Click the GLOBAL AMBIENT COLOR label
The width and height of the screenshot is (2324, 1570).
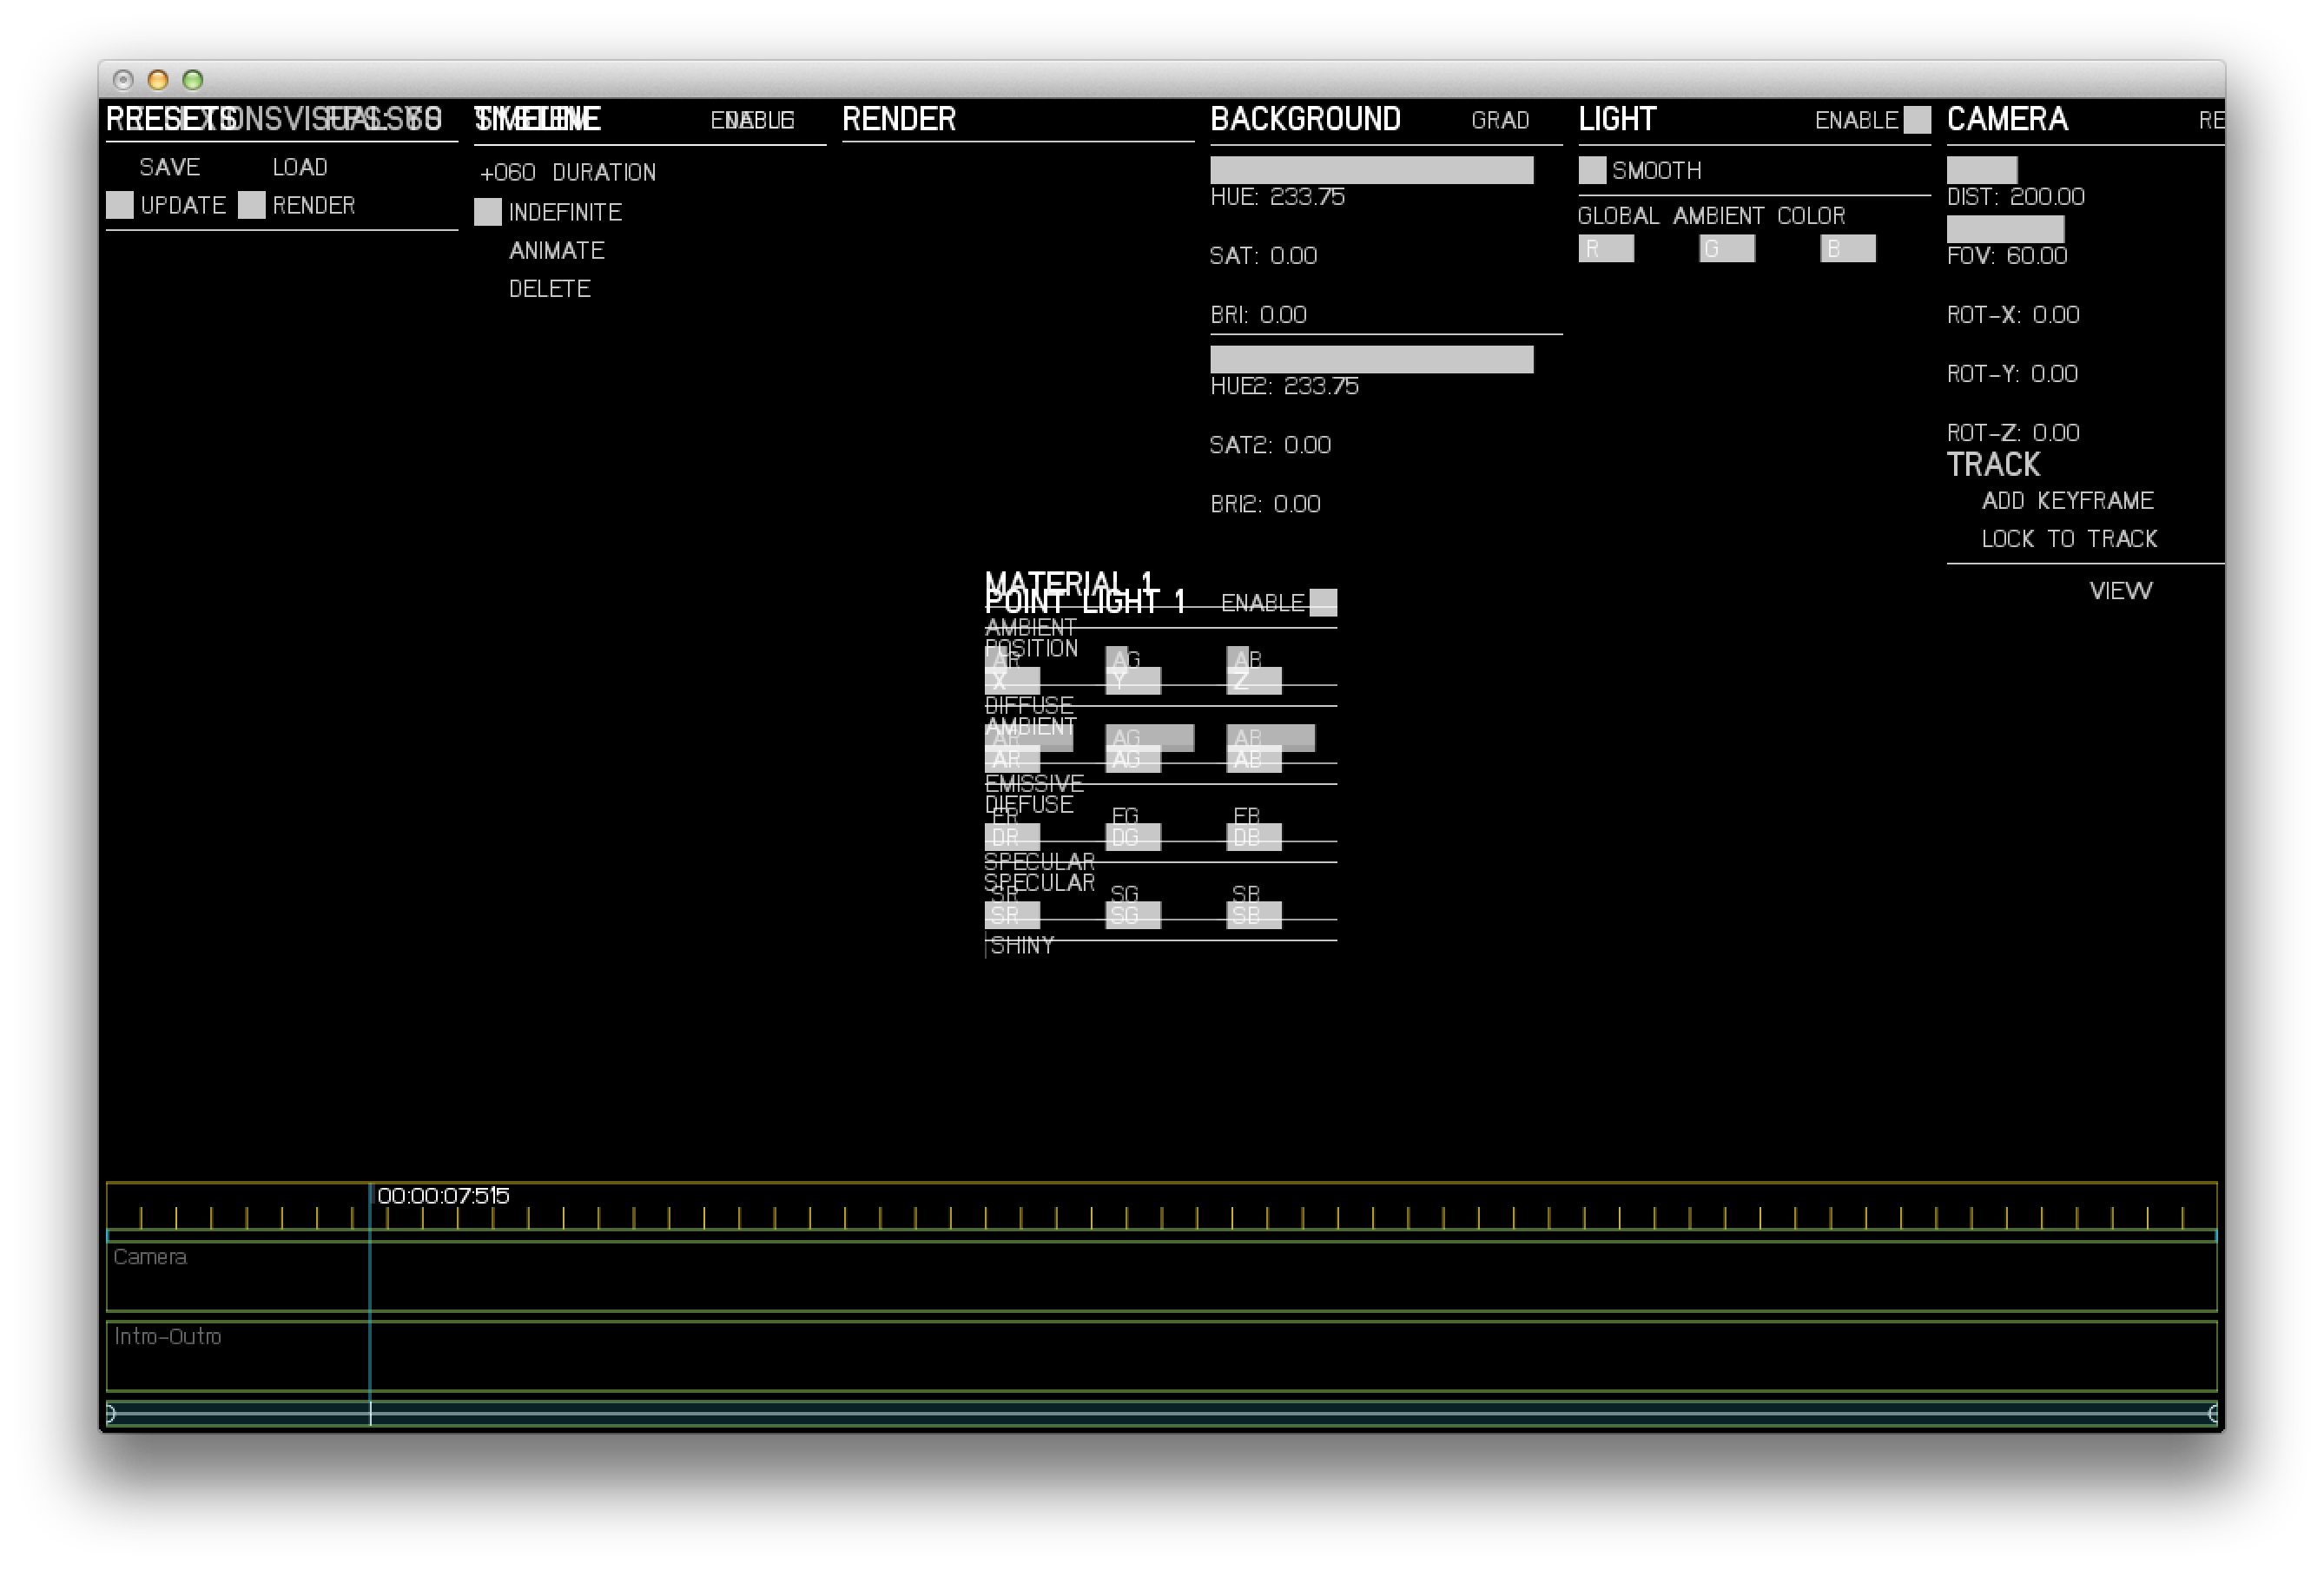pos(1711,216)
